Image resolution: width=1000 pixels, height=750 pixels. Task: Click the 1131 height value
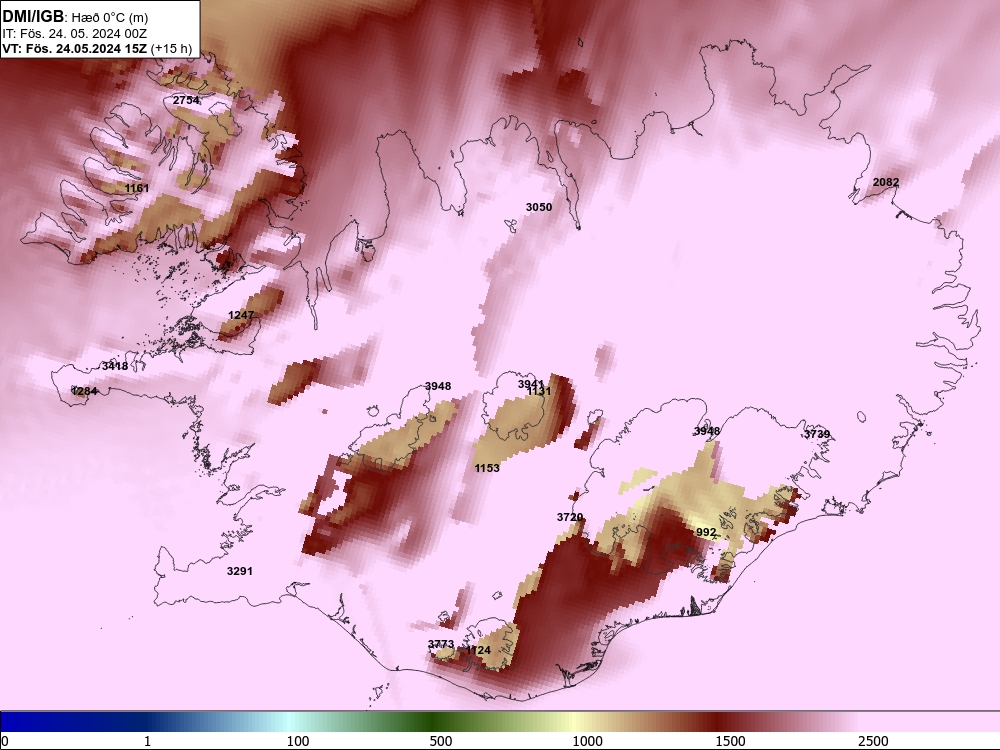539,392
